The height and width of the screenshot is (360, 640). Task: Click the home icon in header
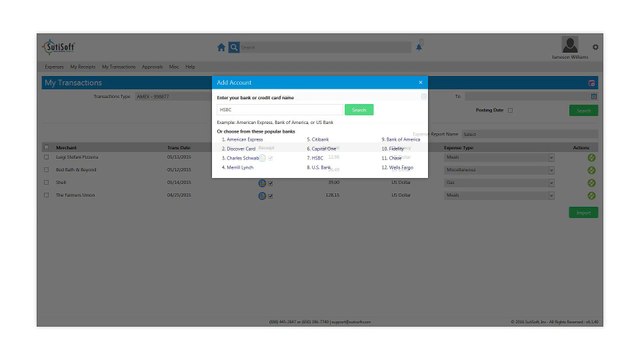[221, 47]
